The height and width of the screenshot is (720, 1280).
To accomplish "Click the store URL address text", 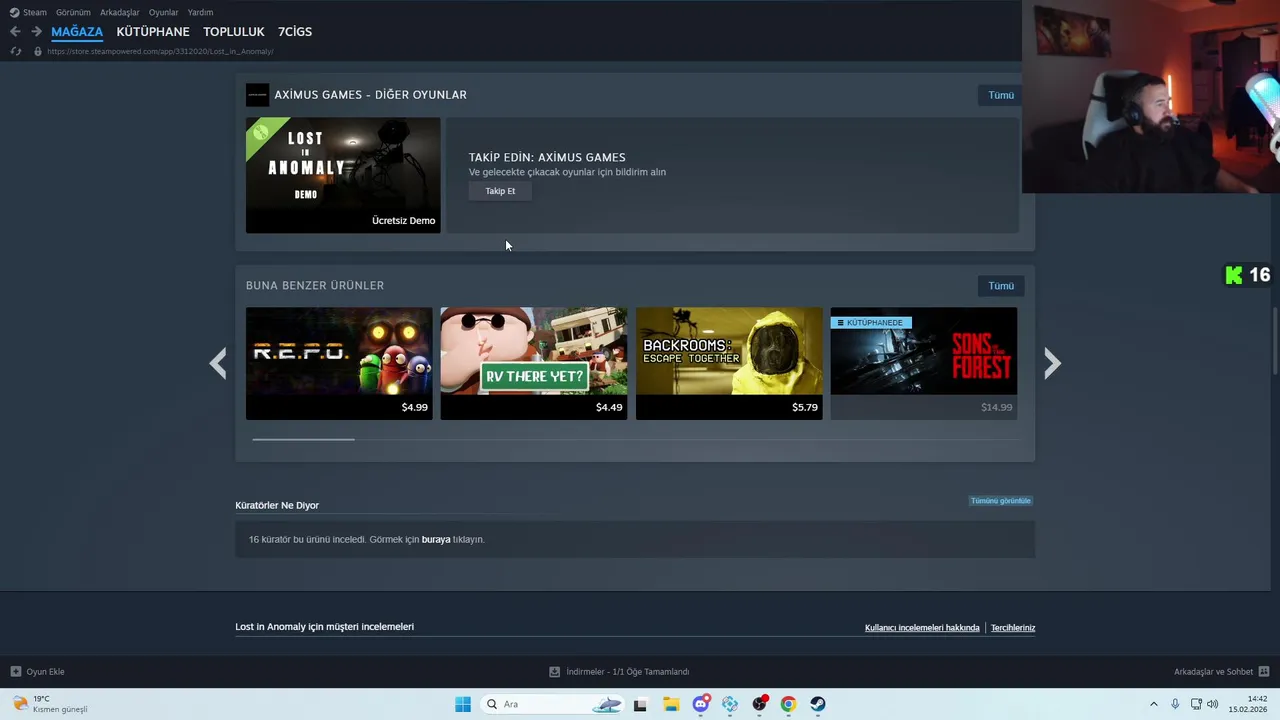I will pyautogui.click(x=160, y=51).
